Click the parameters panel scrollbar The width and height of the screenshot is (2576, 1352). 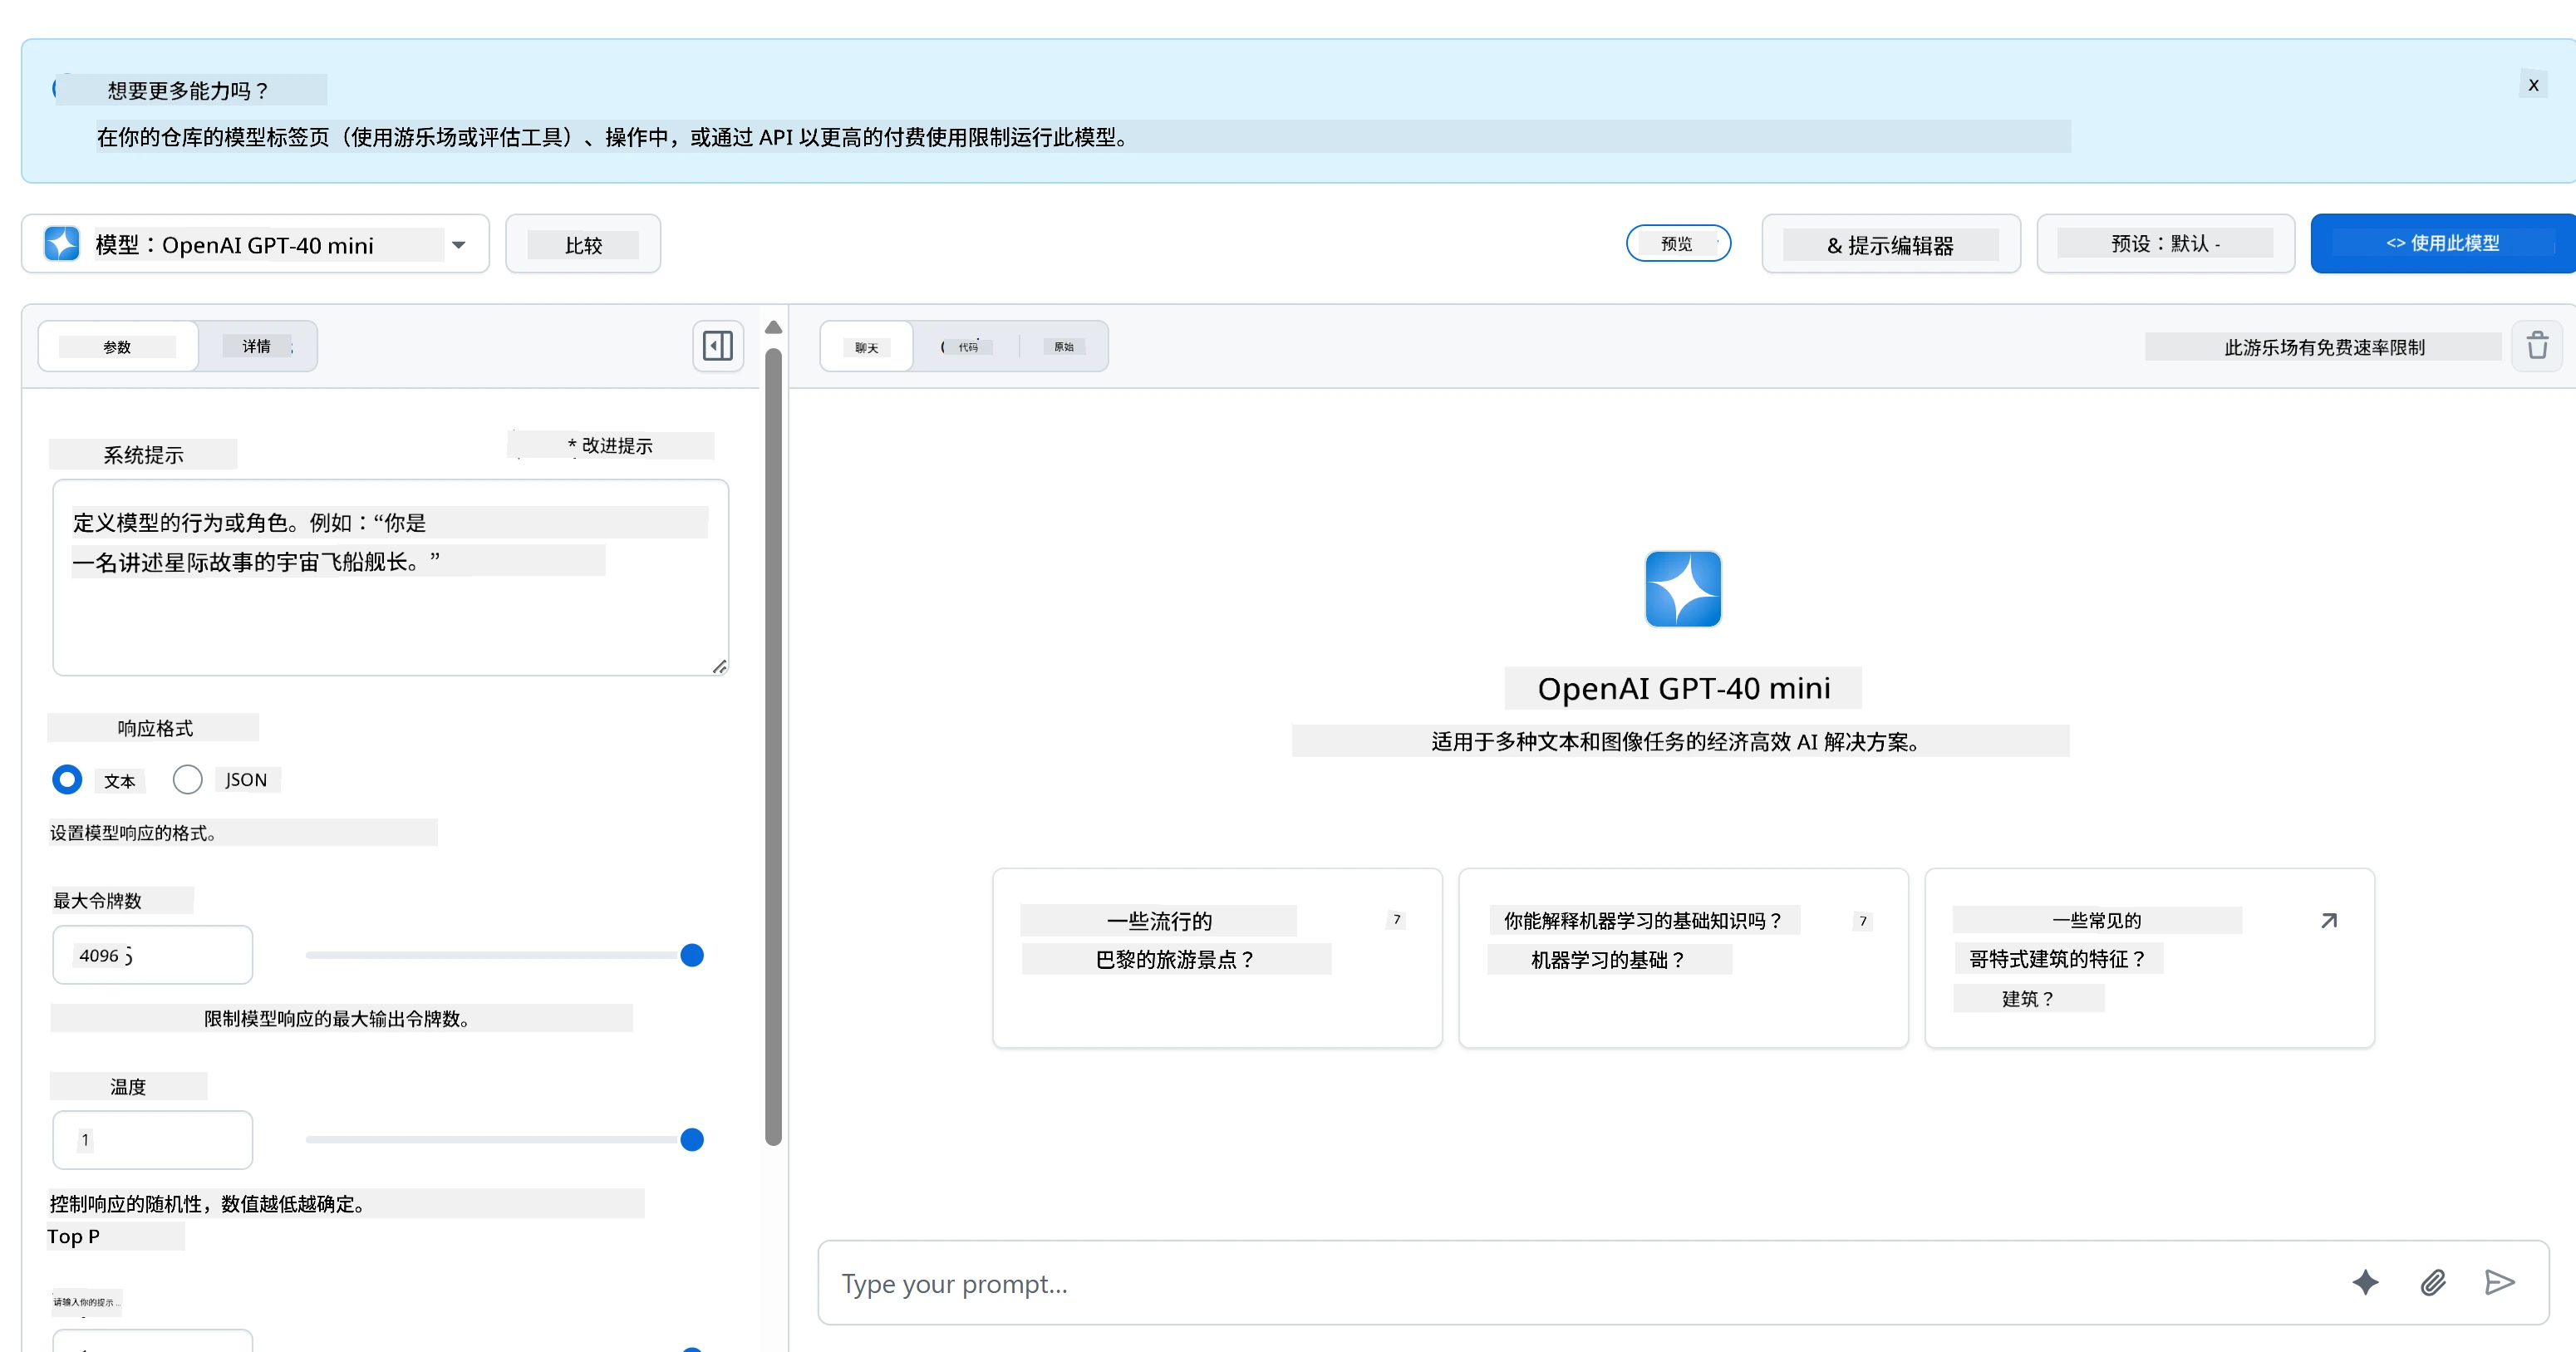(773, 746)
